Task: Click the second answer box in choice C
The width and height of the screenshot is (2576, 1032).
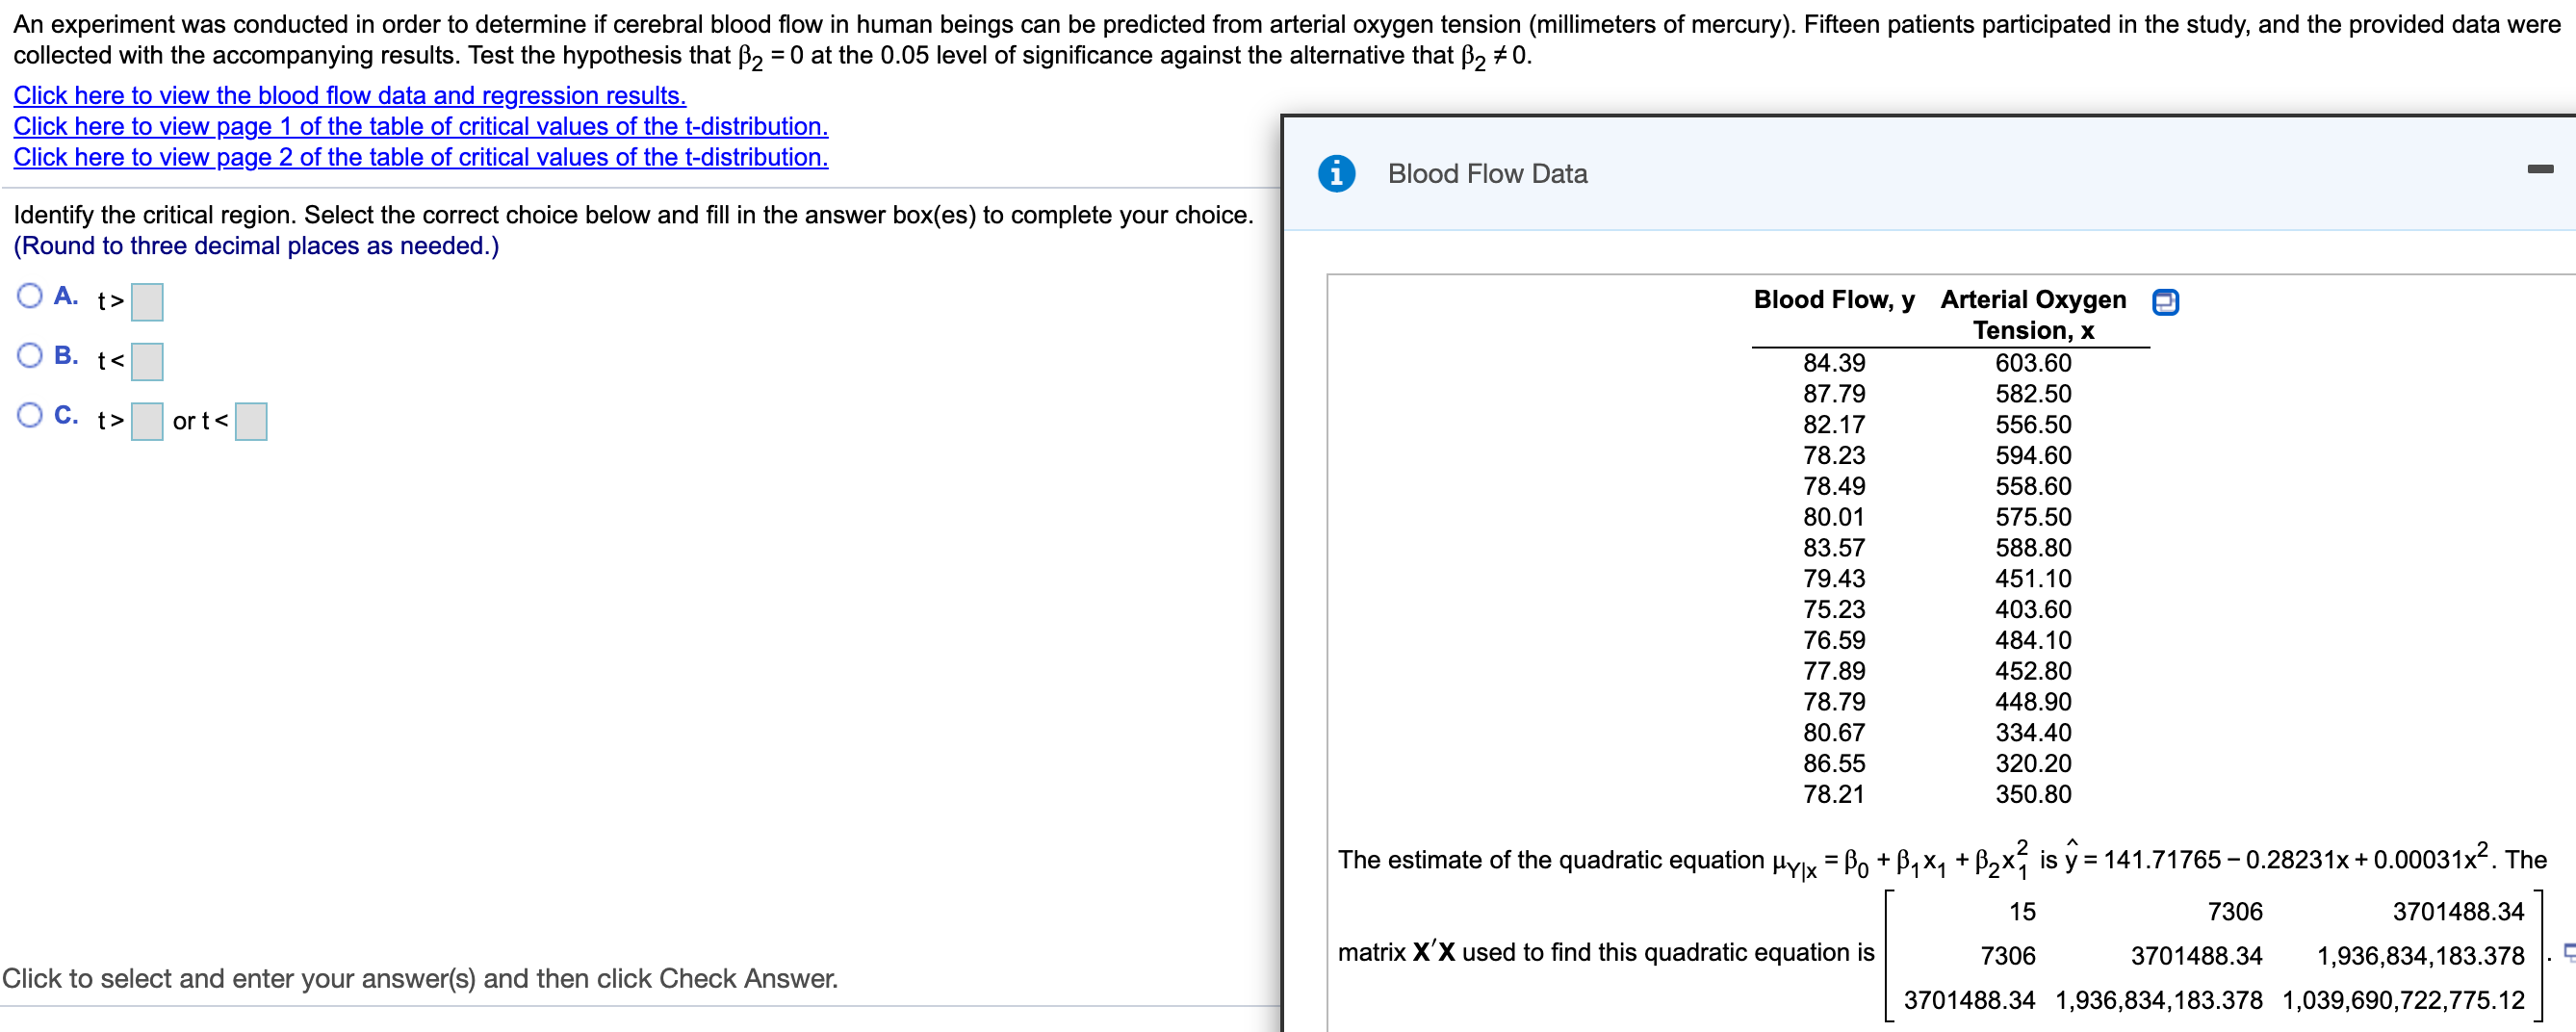Action: 251,421
